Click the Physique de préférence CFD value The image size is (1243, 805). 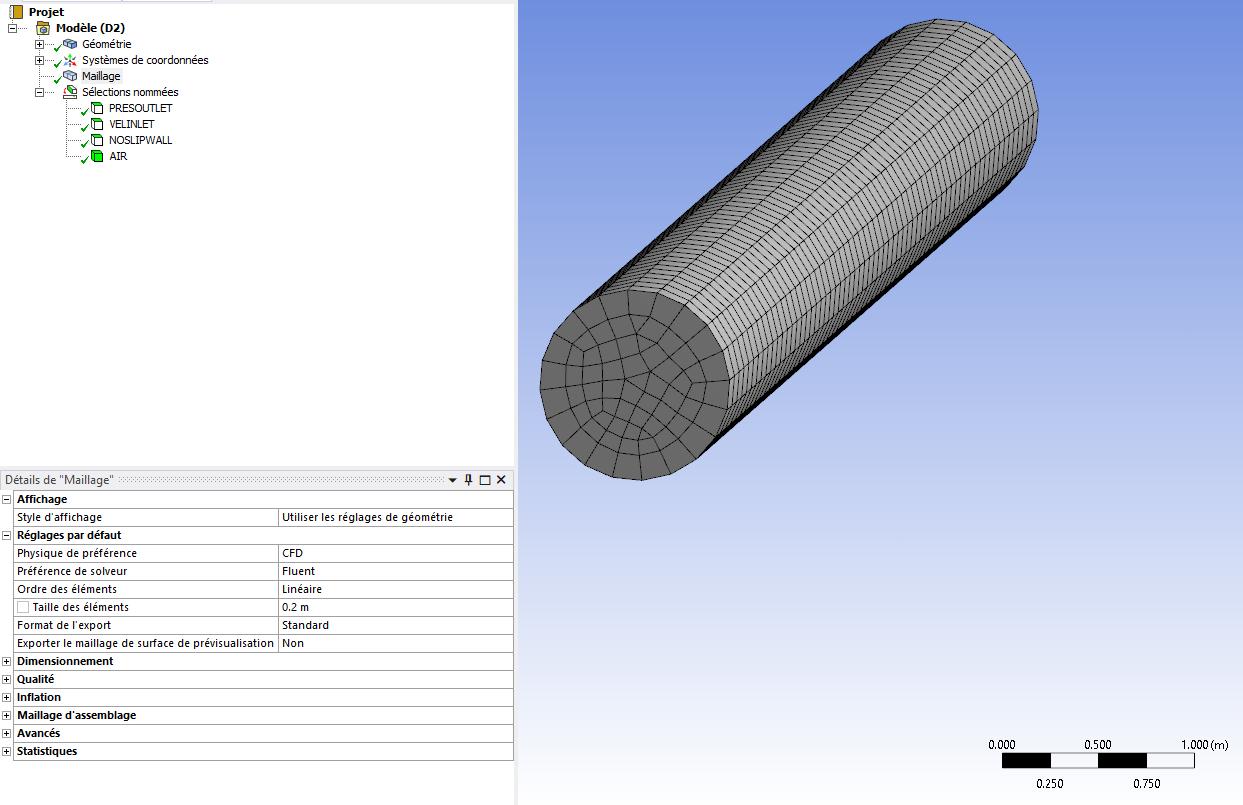point(394,553)
